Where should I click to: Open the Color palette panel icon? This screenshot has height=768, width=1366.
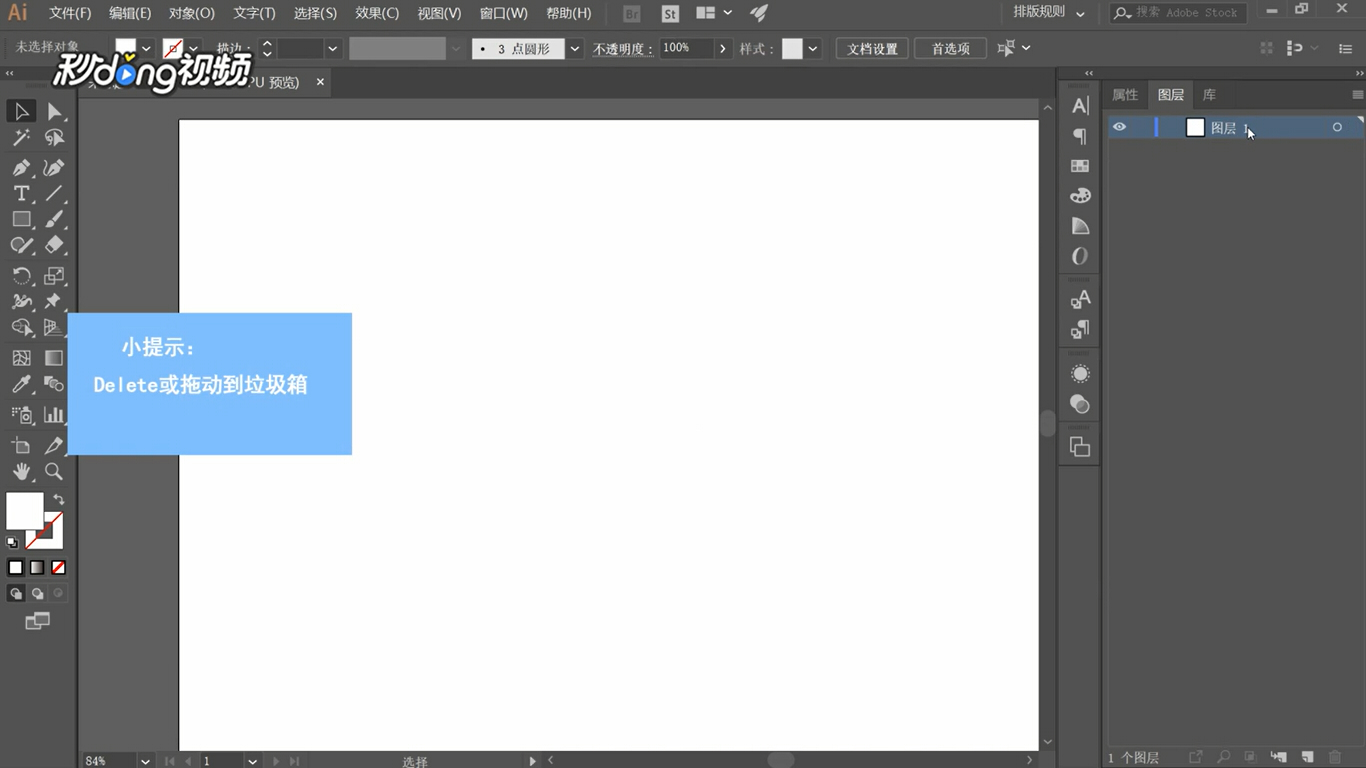[1080, 196]
